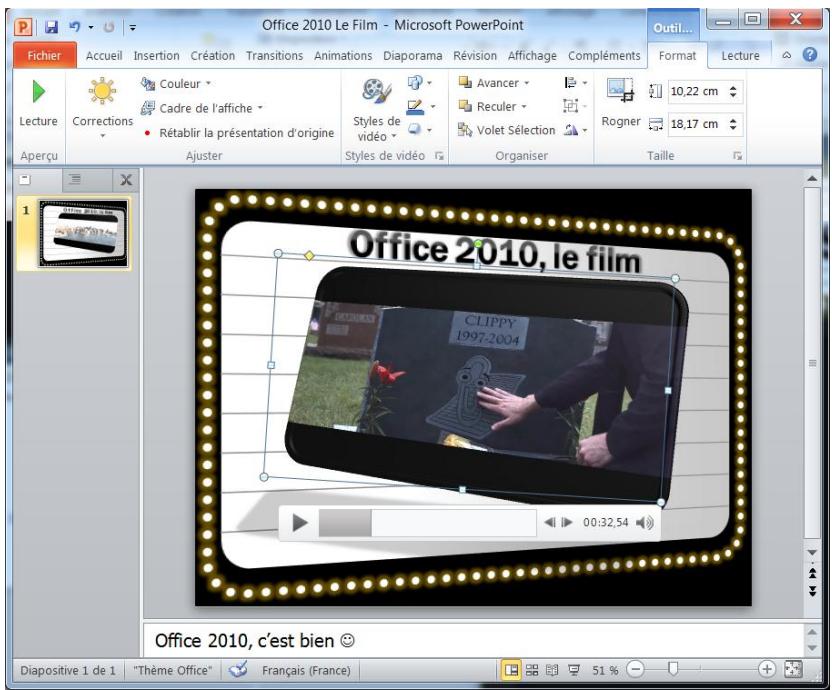Open the Align objects icon menu
Image resolution: width=832 pixels, height=690 pixels.
tap(576, 83)
